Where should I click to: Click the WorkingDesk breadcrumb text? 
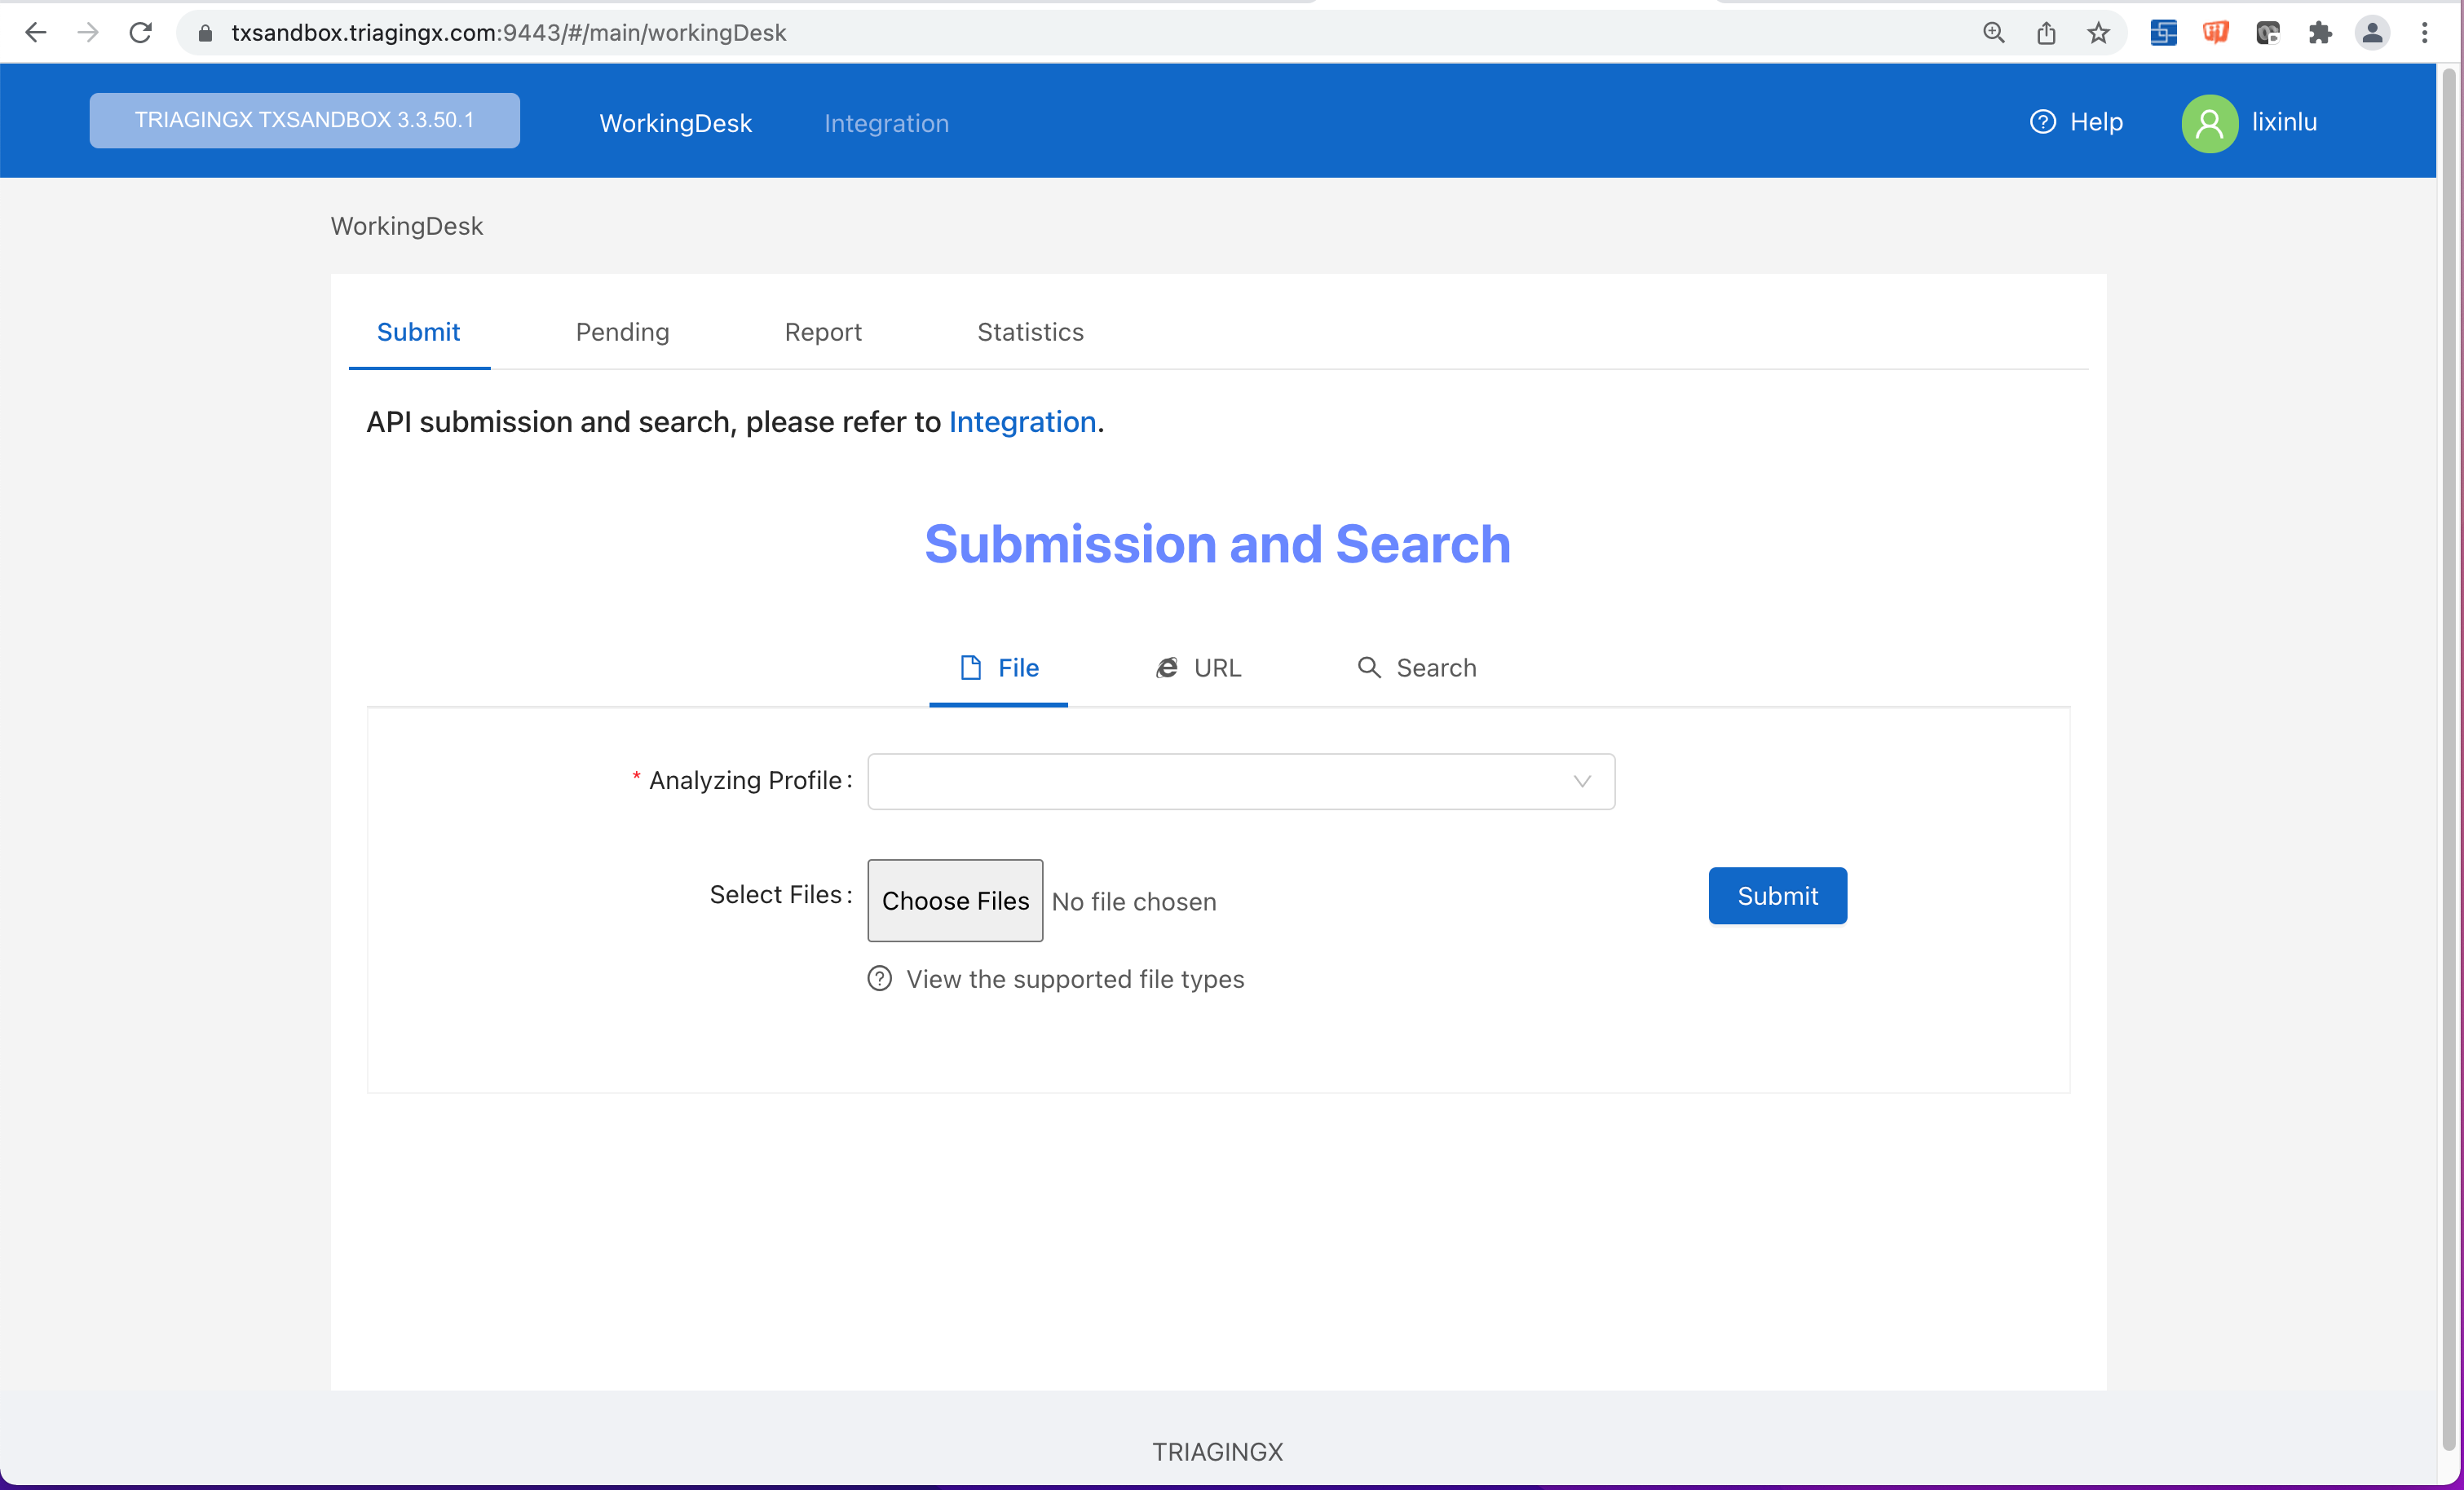[x=407, y=226]
